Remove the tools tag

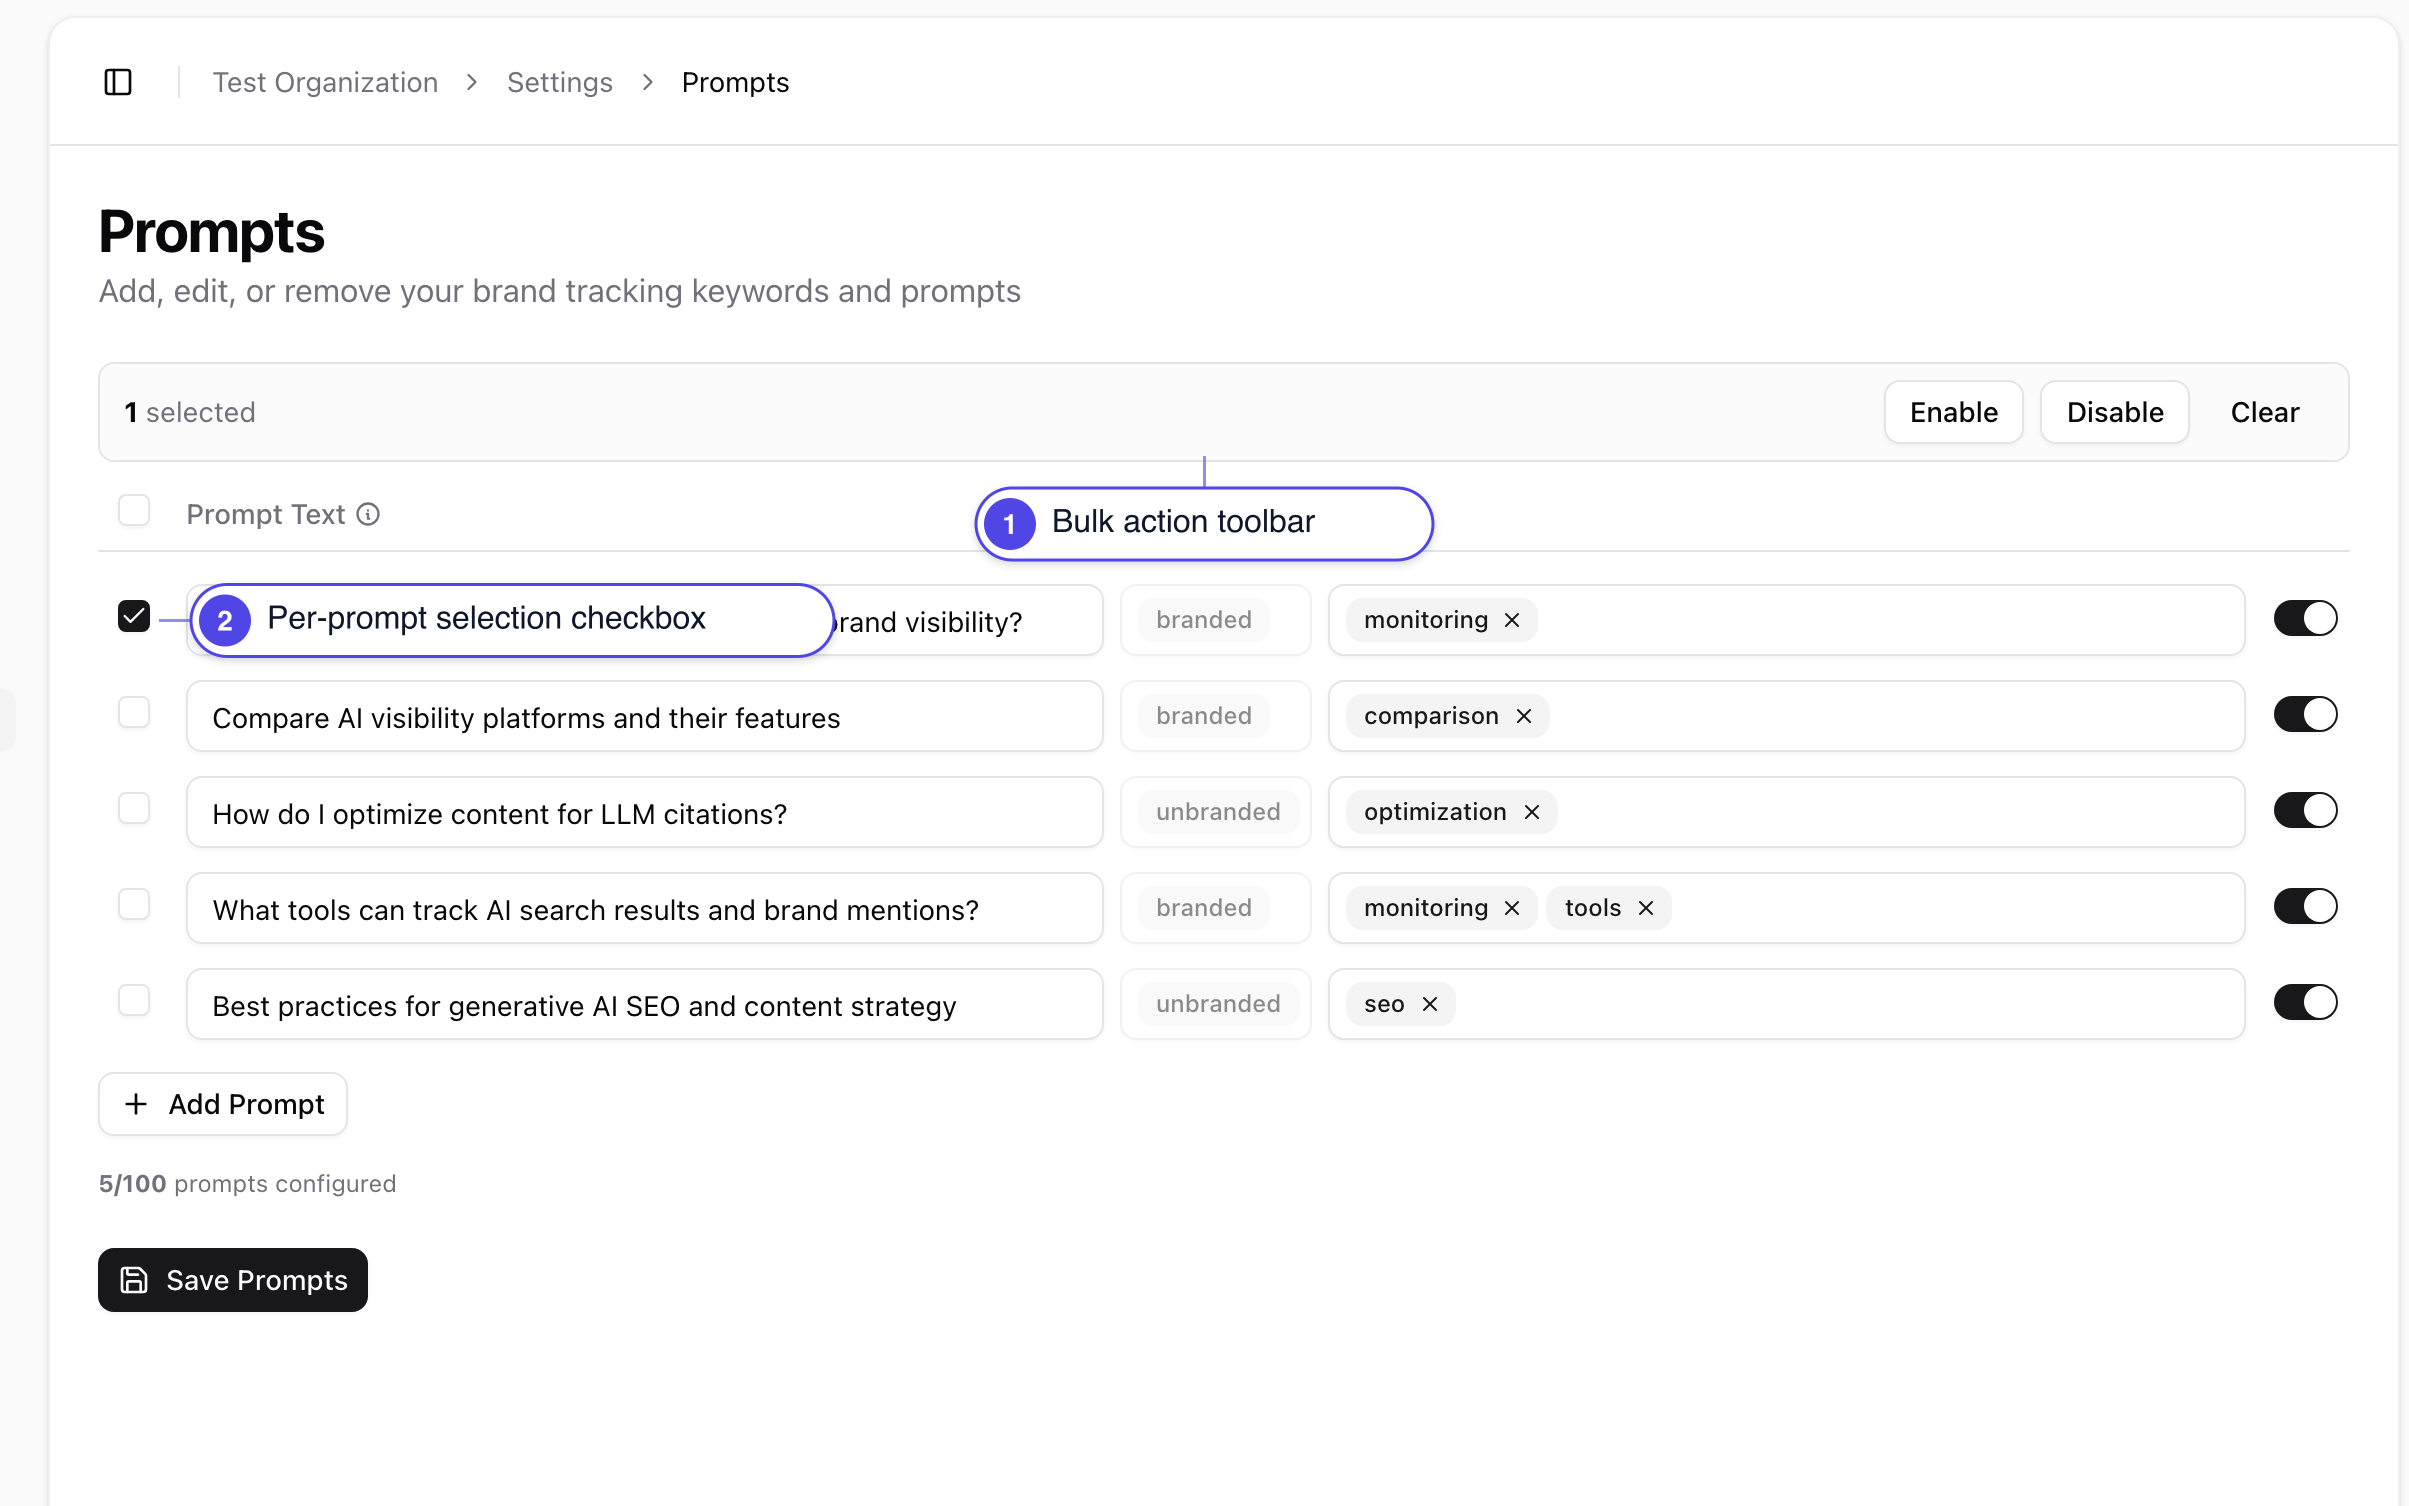pyautogui.click(x=1645, y=908)
